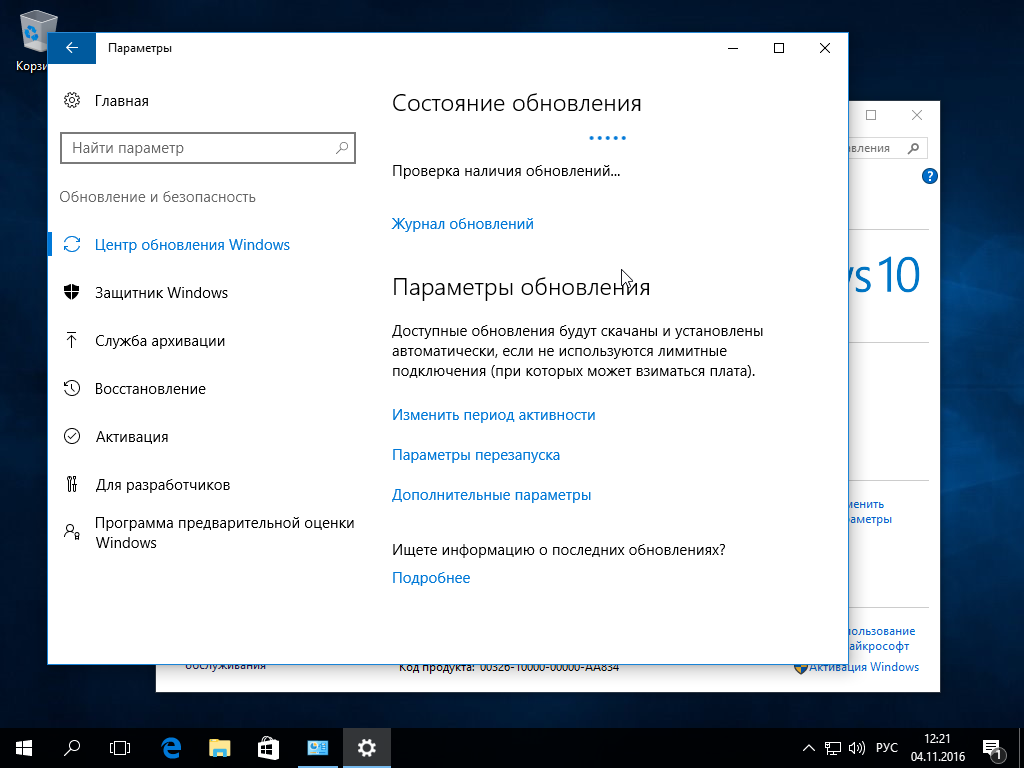The width and height of the screenshot is (1024, 768).
Task: Click the refresh arrows icon for Центр обновления
Action: click(72, 244)
